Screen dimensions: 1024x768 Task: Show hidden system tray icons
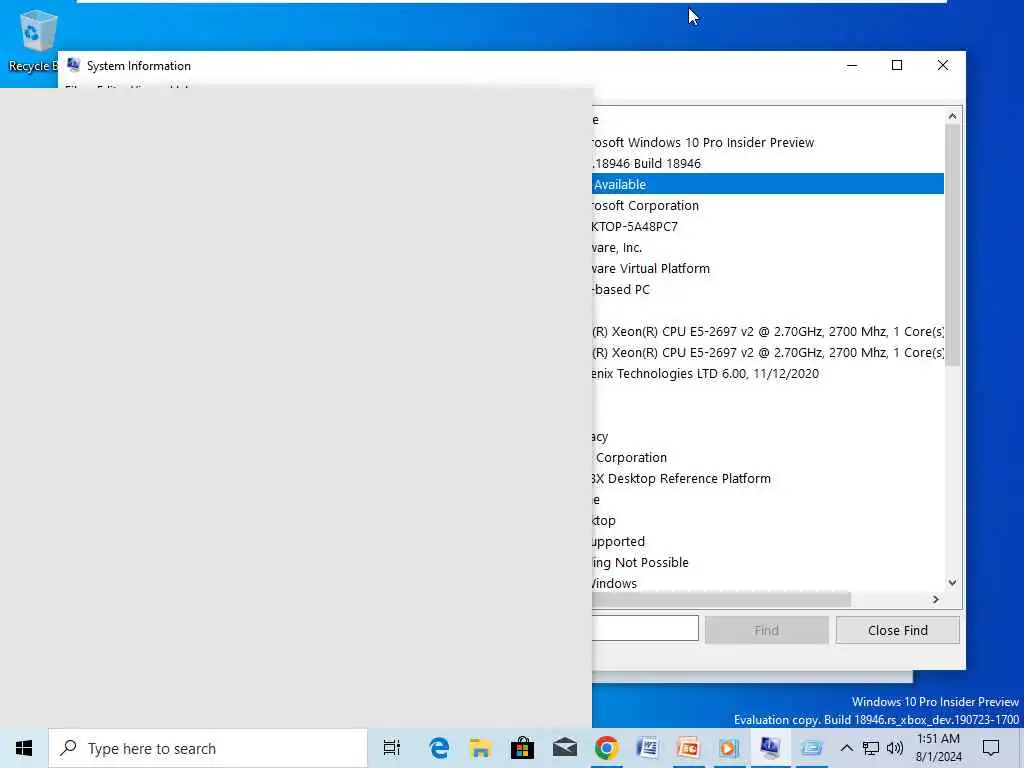pos(846,748)
